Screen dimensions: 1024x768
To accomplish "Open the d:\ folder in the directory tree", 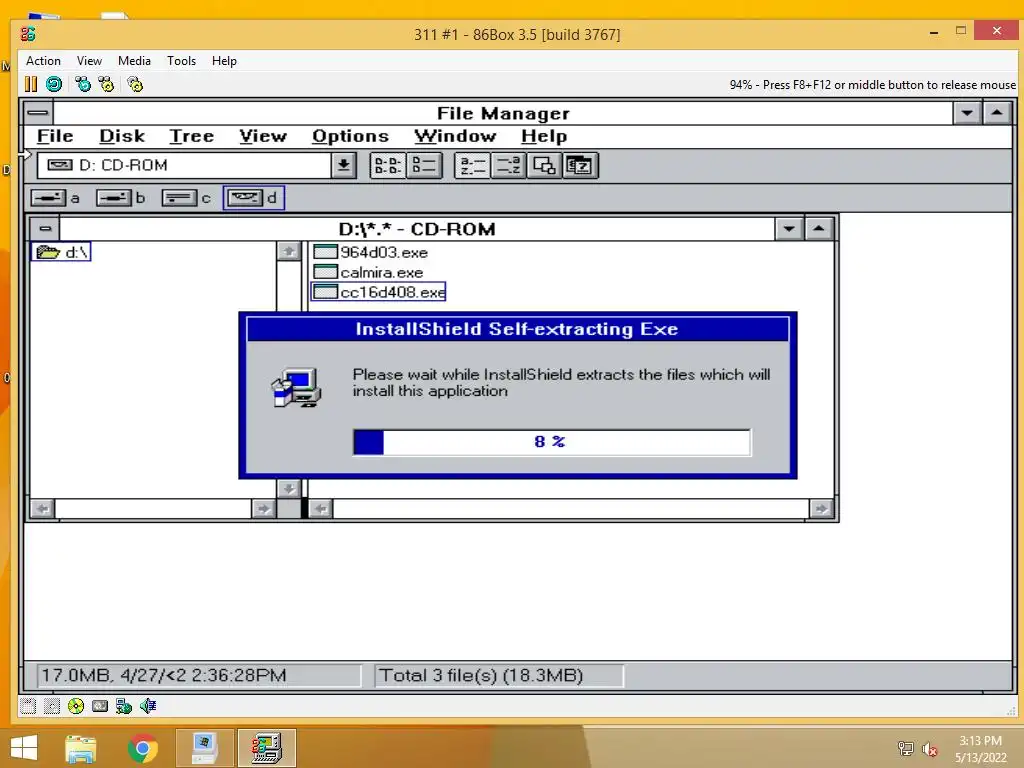I will point(61,251).
